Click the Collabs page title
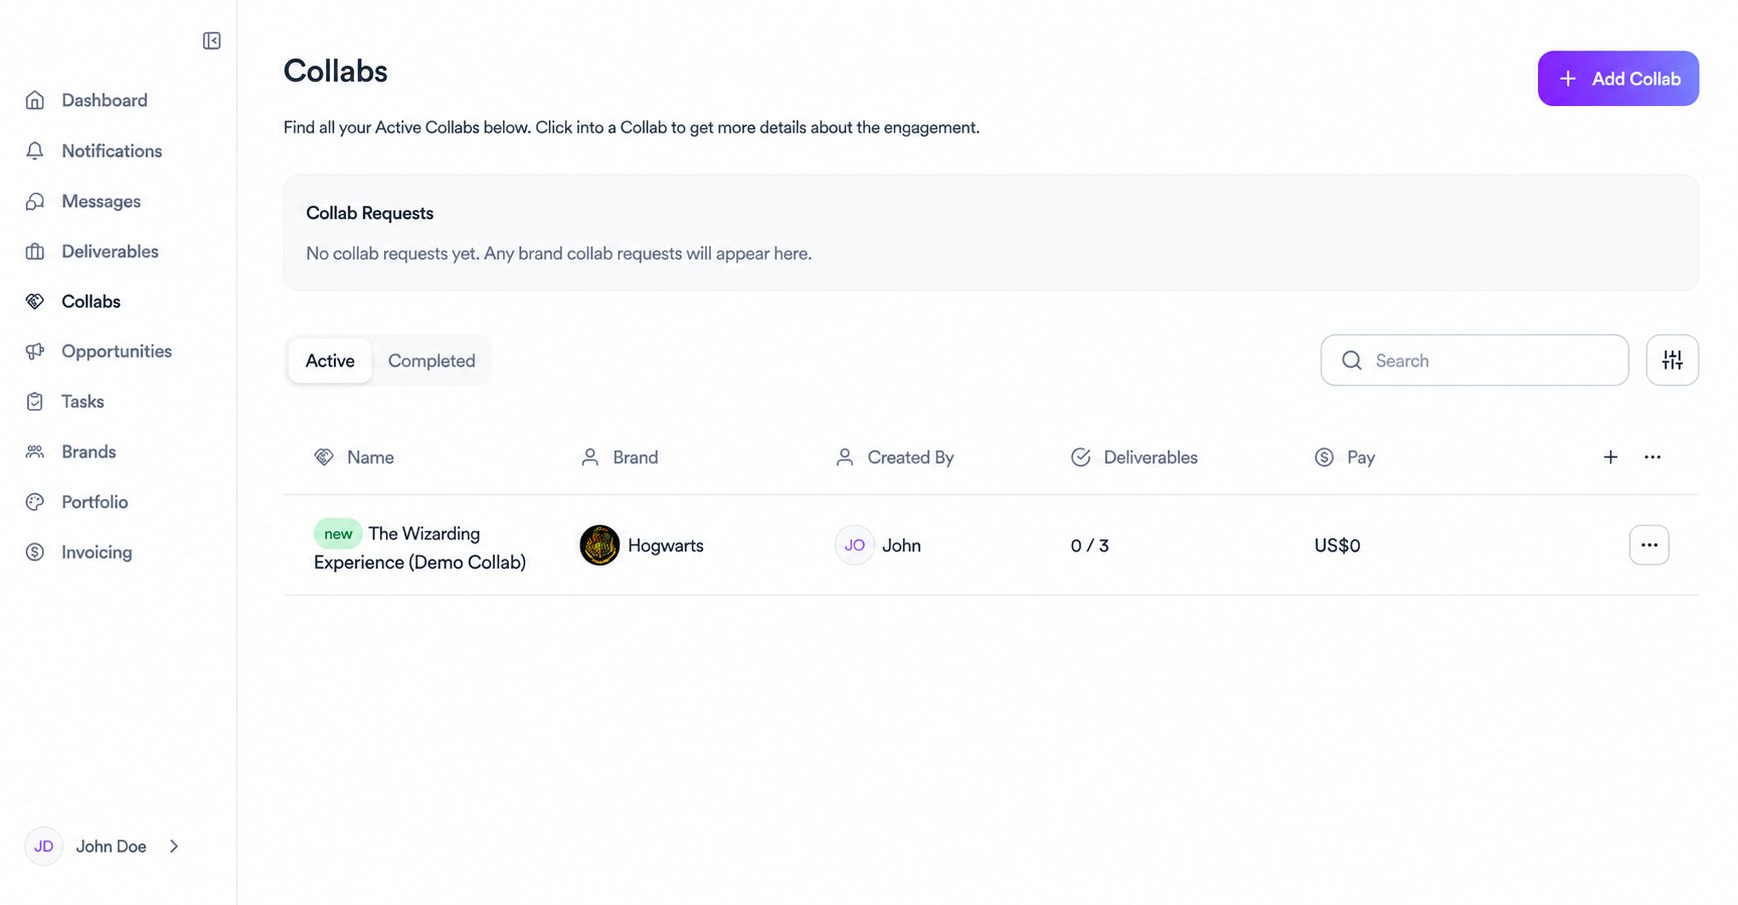This screenshot has height=905, width=1738. point(335,71)
